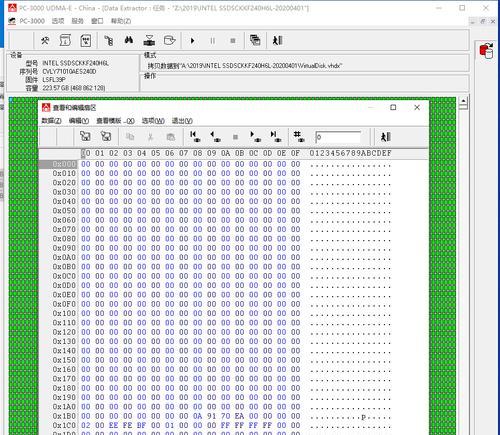Image resolution: width=500 pixels, height=435 pixels.
Task: Open the 选项 menu in sector editor
Action: pyautogui.click(x=153, y=121)
